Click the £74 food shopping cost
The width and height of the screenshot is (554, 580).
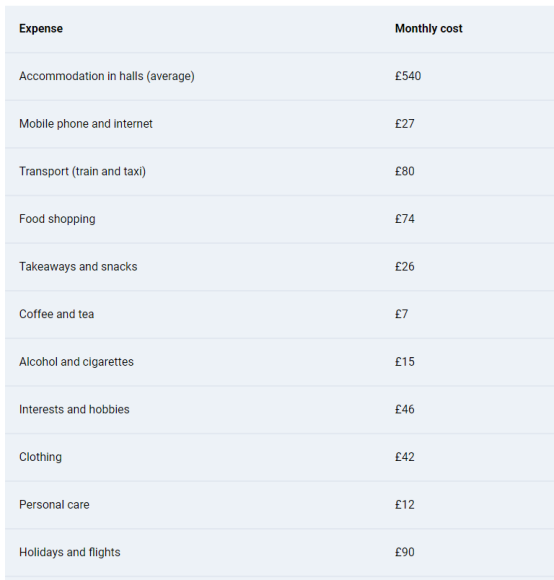pos(404,219)
